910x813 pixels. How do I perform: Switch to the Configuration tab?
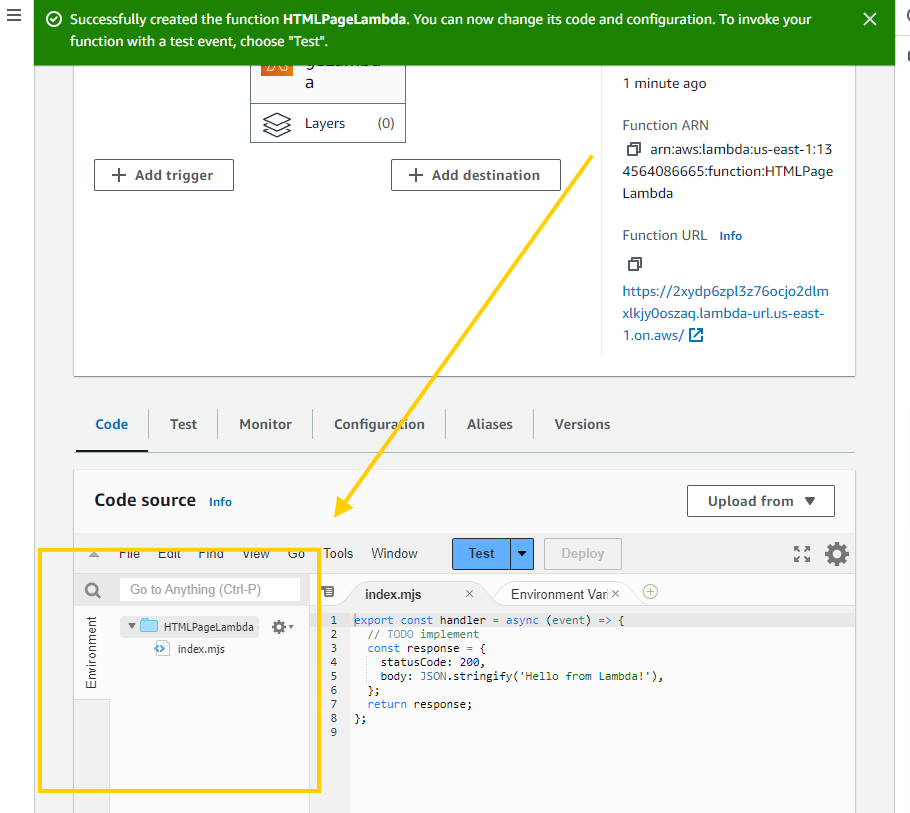point(379,424)
